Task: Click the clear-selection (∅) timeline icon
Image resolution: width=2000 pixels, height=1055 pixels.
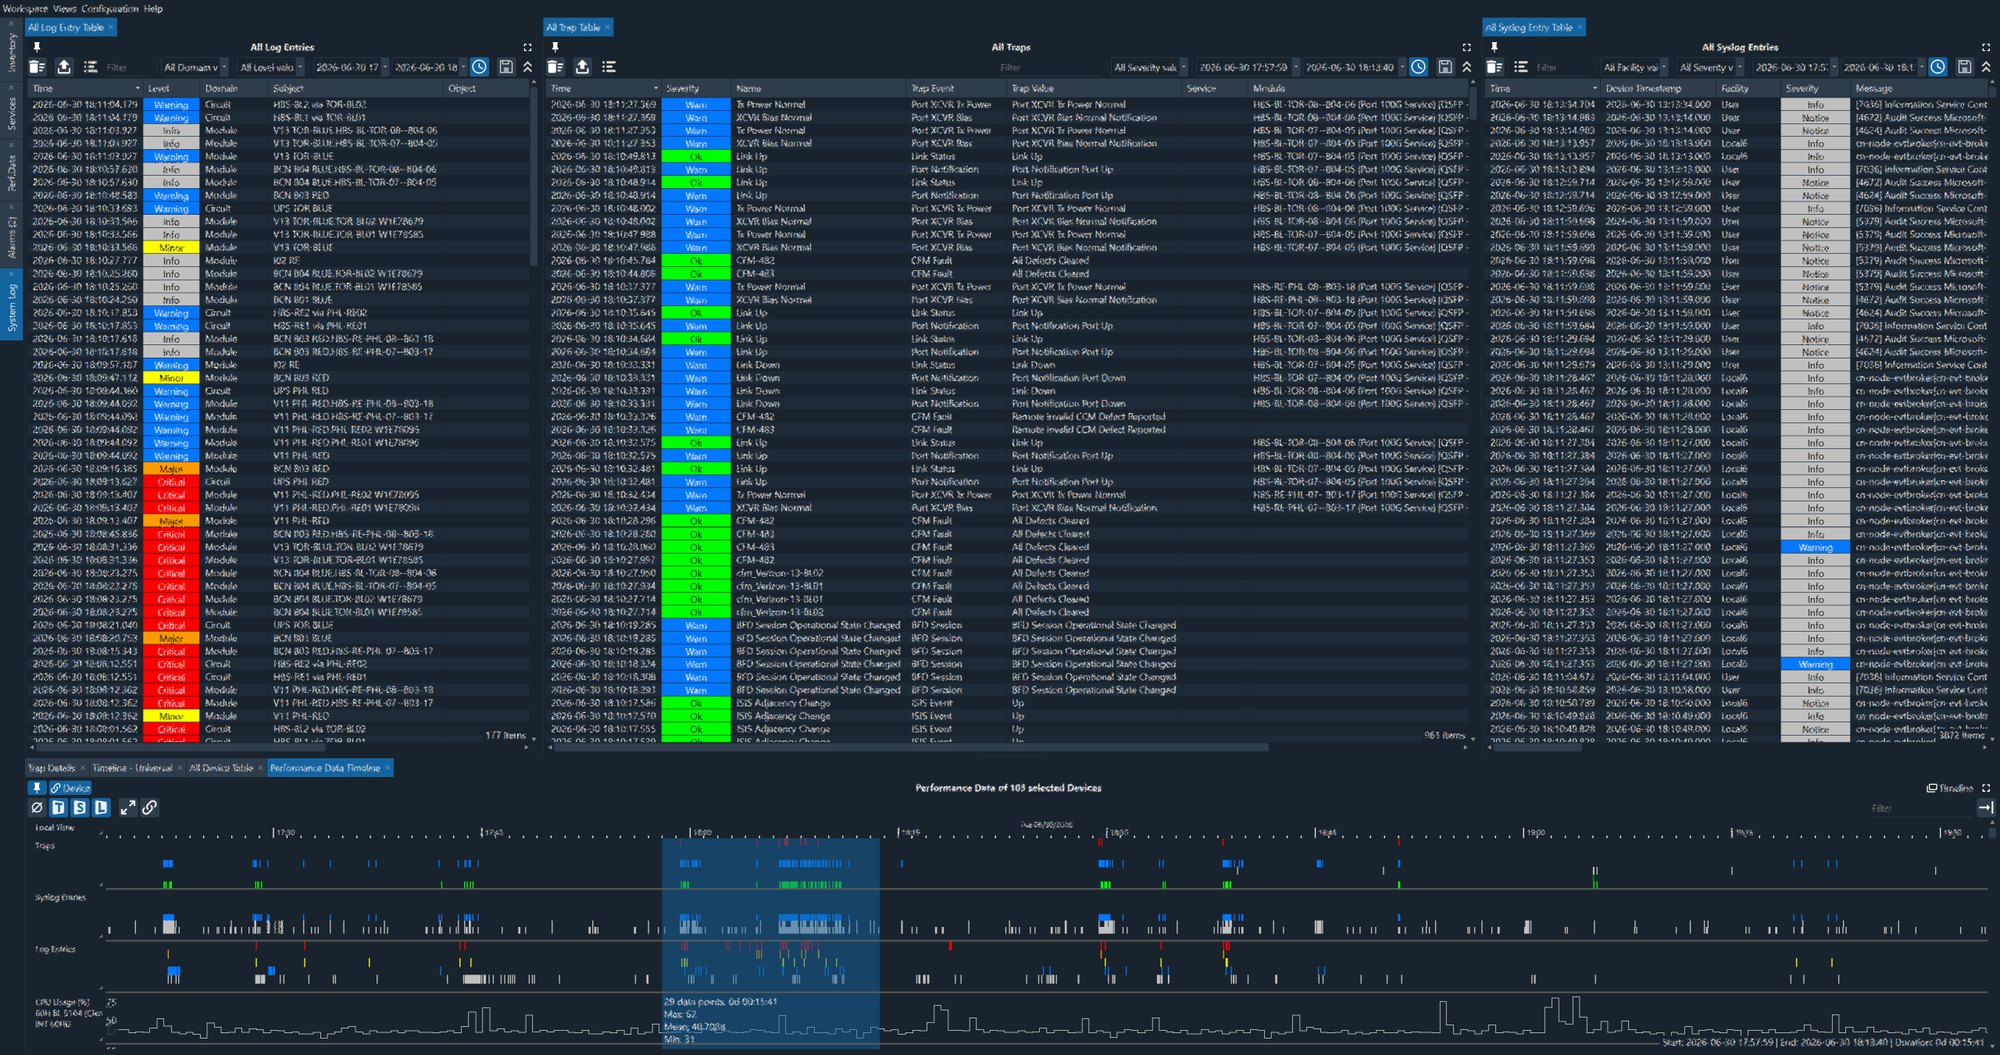Action: 37,807
